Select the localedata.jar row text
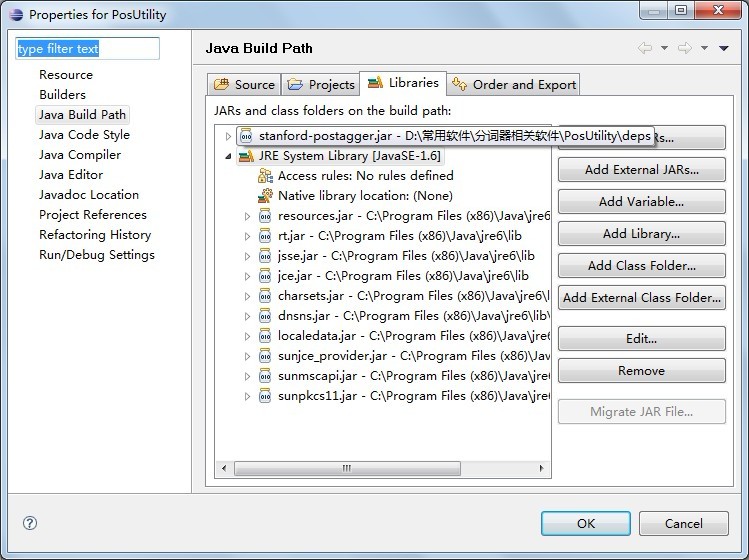 [414, 336]
